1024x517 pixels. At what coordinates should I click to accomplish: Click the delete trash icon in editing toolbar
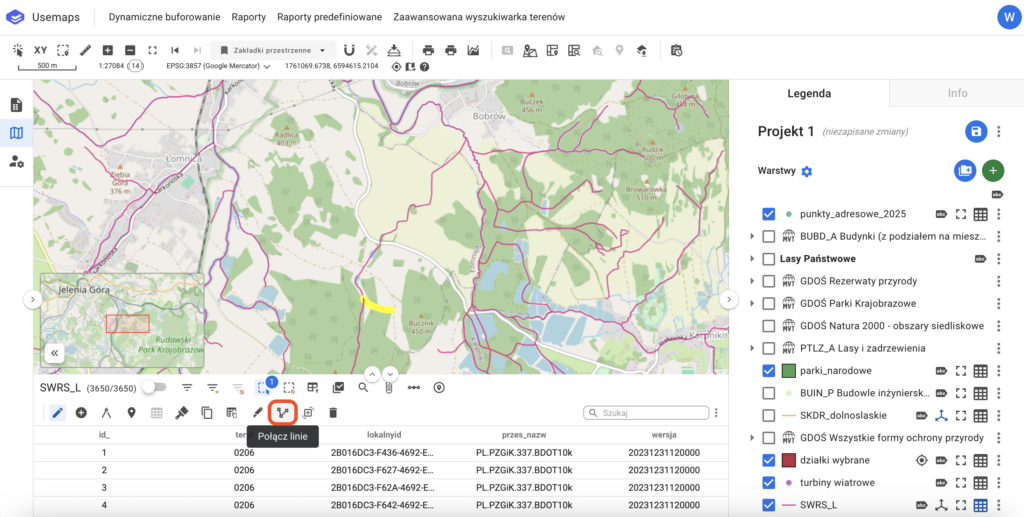coord(333,412)
